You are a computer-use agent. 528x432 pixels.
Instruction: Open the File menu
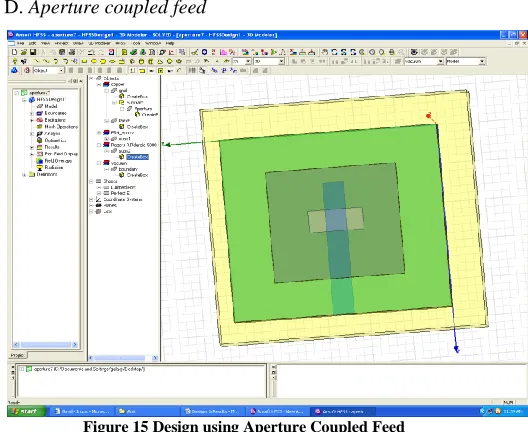click(x=20, y=43)
